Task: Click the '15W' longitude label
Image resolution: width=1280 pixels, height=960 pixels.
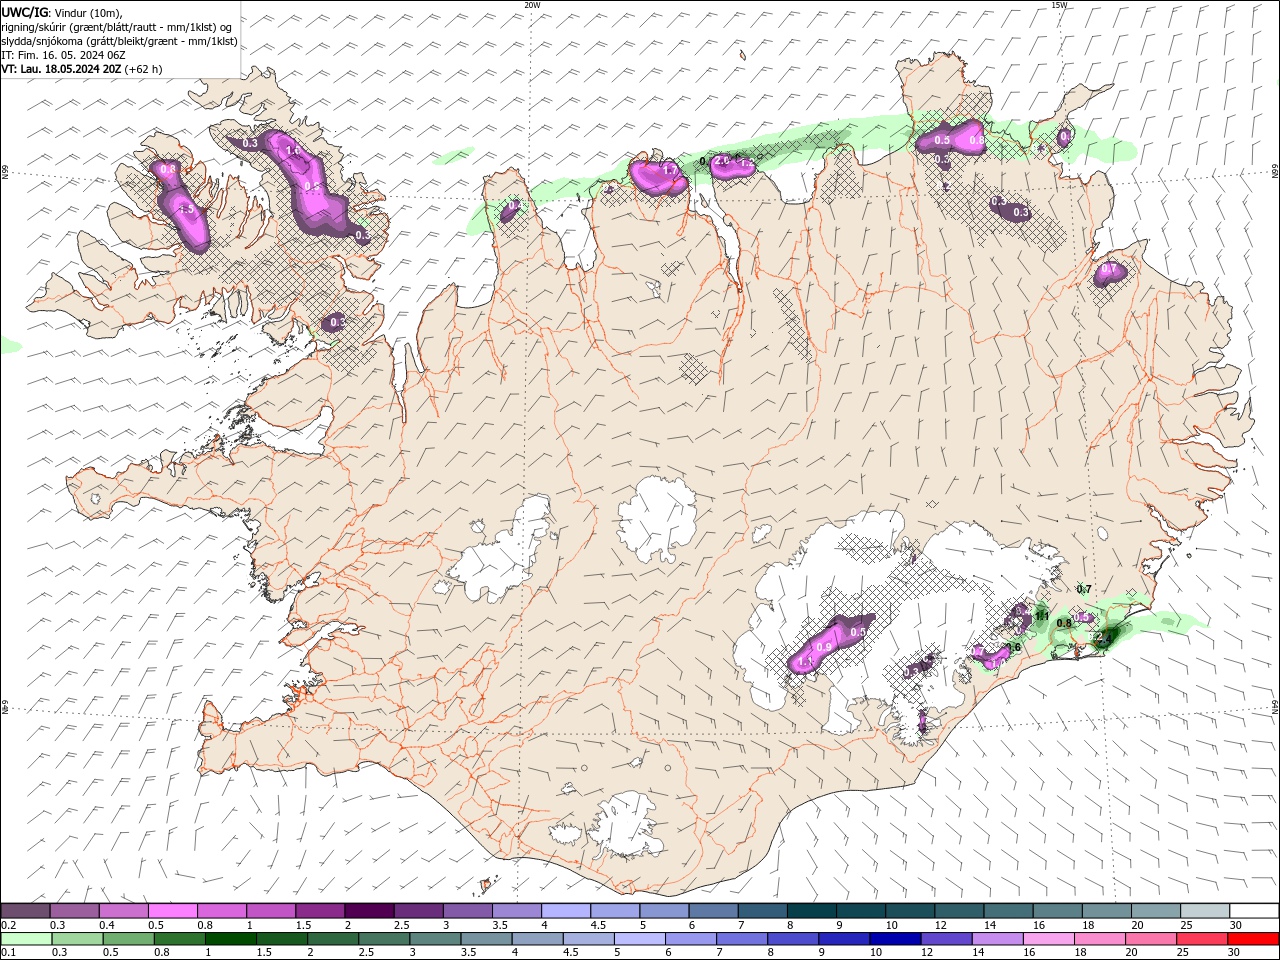Action: point(1058,5)
